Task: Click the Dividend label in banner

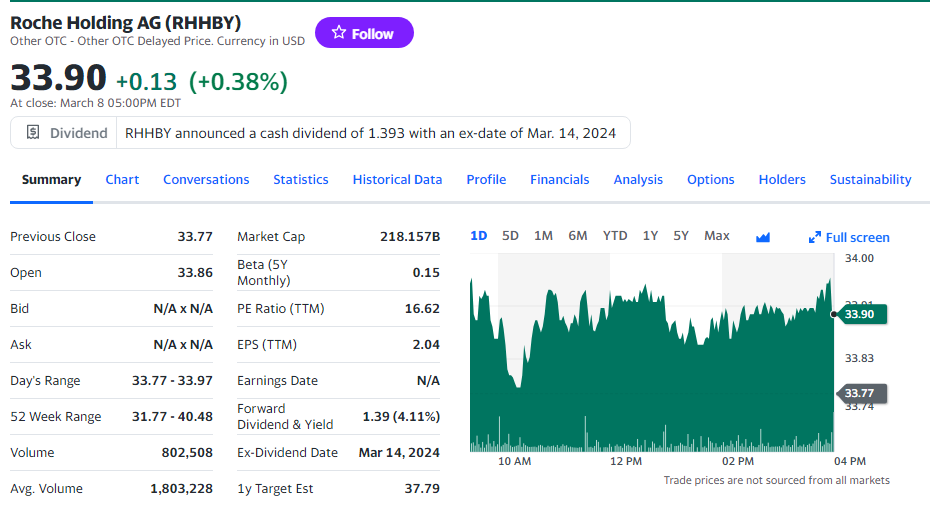Action: click(x=79, y=133)
